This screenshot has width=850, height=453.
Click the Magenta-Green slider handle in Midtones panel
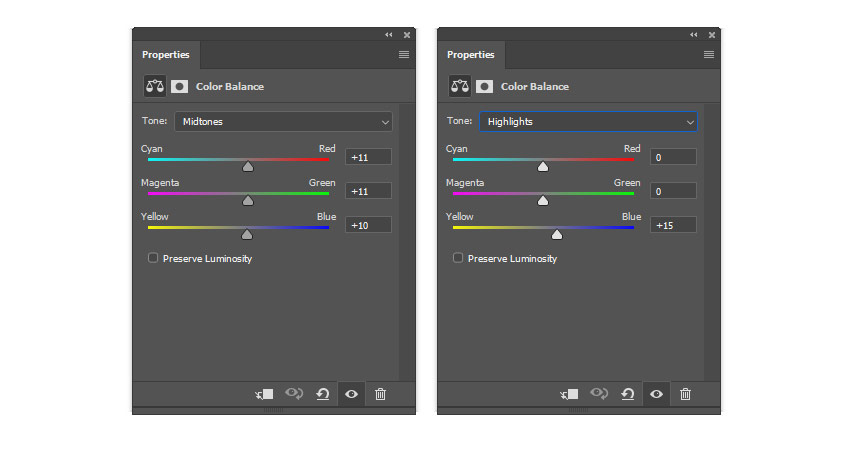pyautogui.click(x=248, y=200)
